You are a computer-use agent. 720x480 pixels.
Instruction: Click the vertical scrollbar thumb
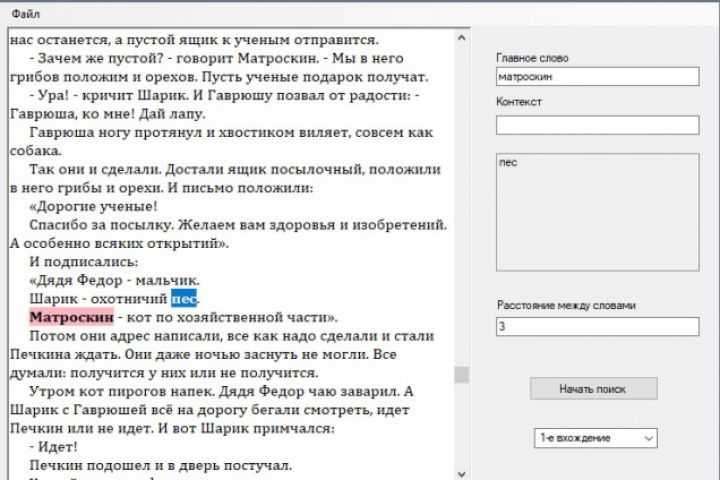[x=462, y=374]
